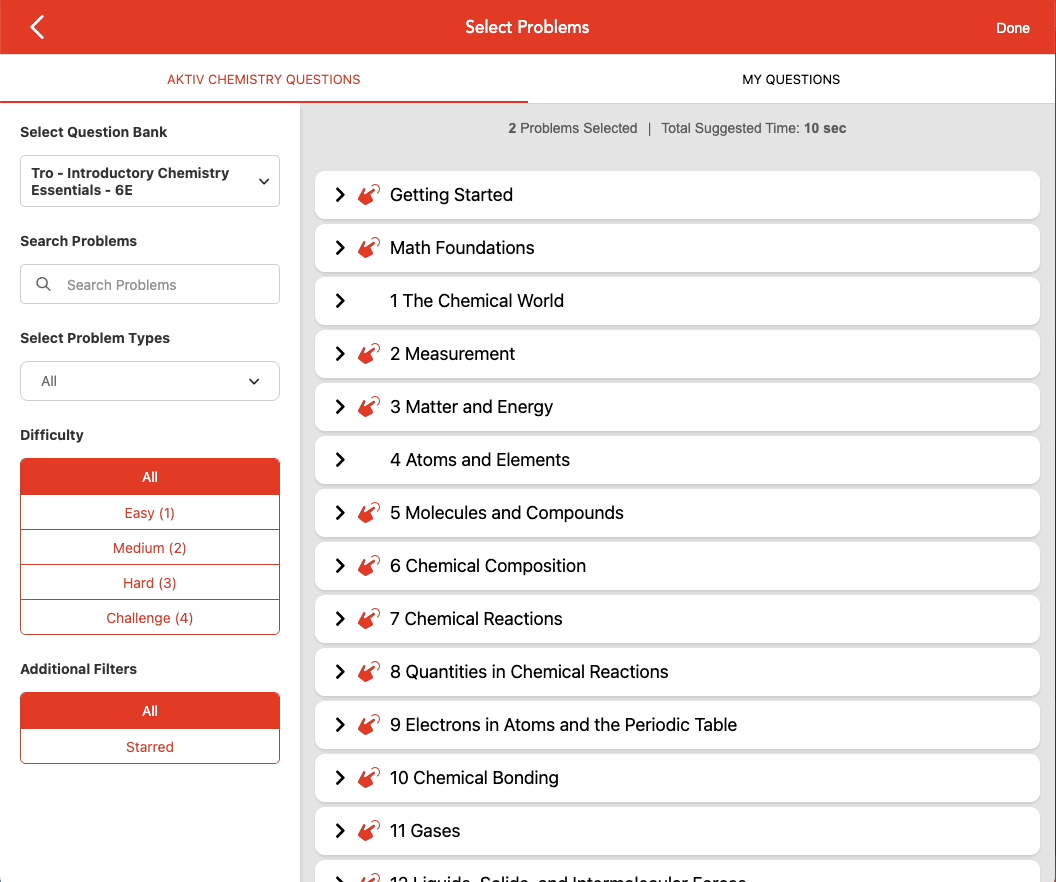
Task: Select the Challenge difficulty filter
Action: (149, 617)
